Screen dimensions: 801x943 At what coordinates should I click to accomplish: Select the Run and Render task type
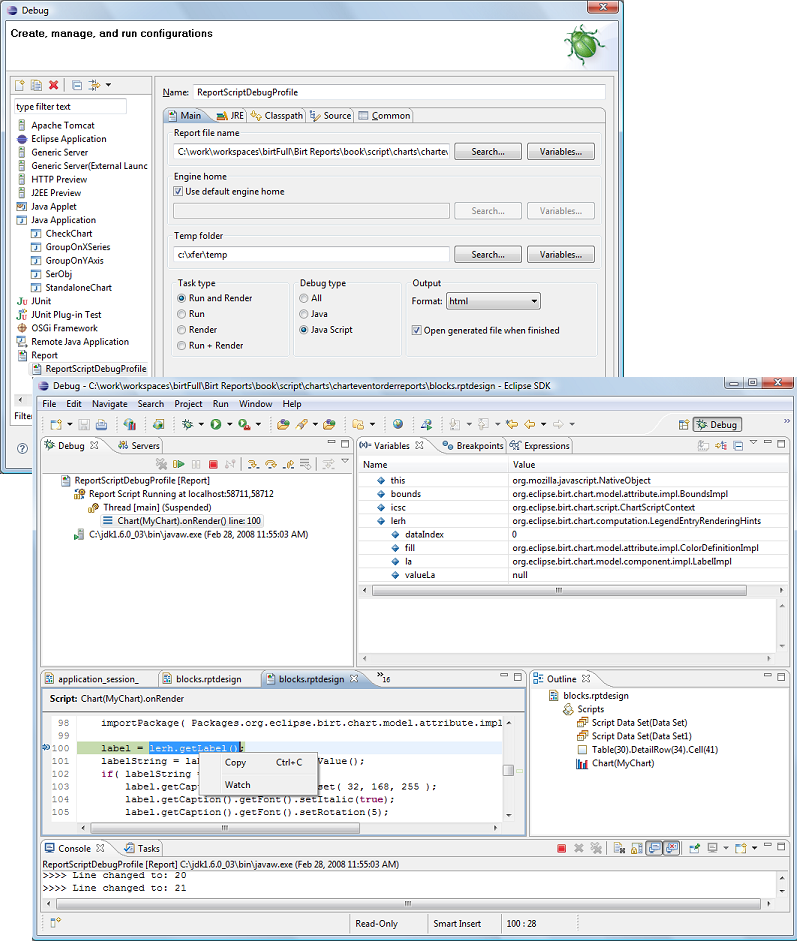(x=182, y=298)
